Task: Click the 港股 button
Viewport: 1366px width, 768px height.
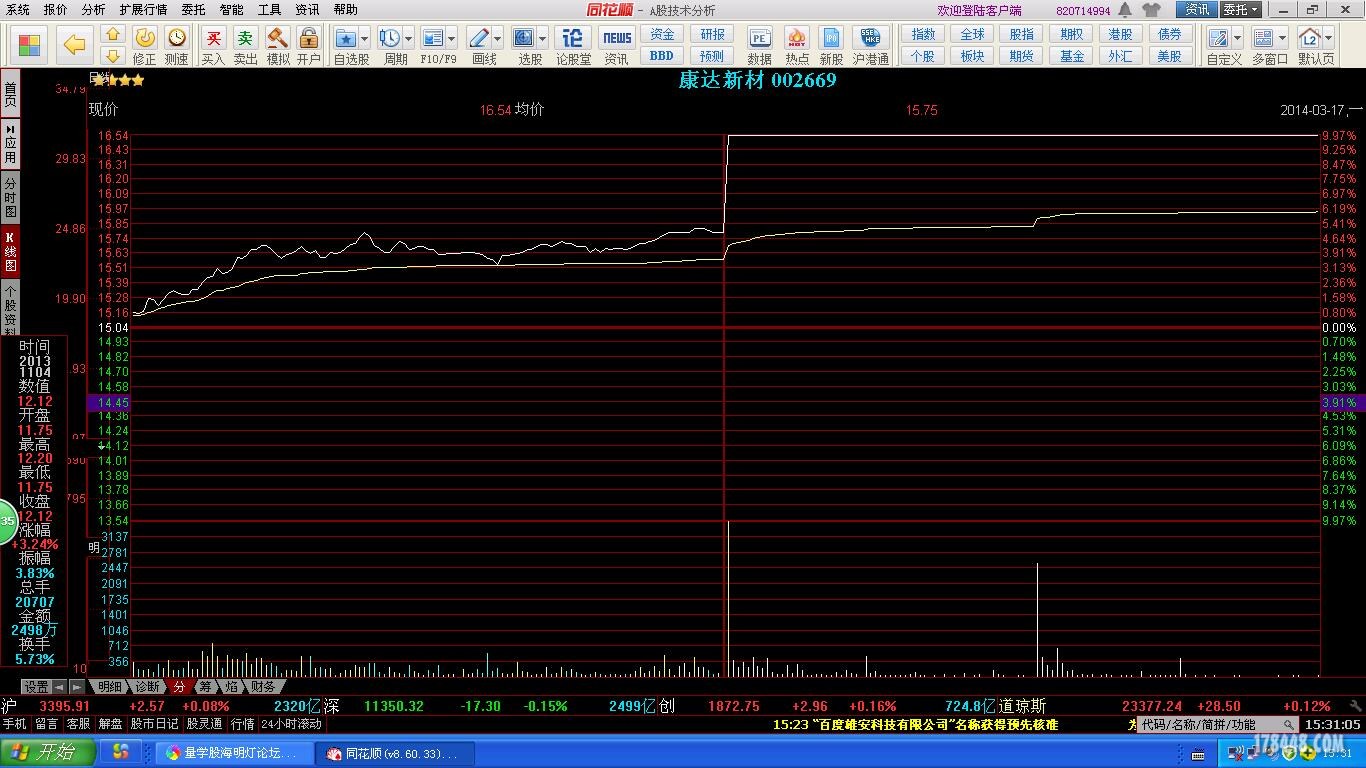Action: [x=1120, y=35]
